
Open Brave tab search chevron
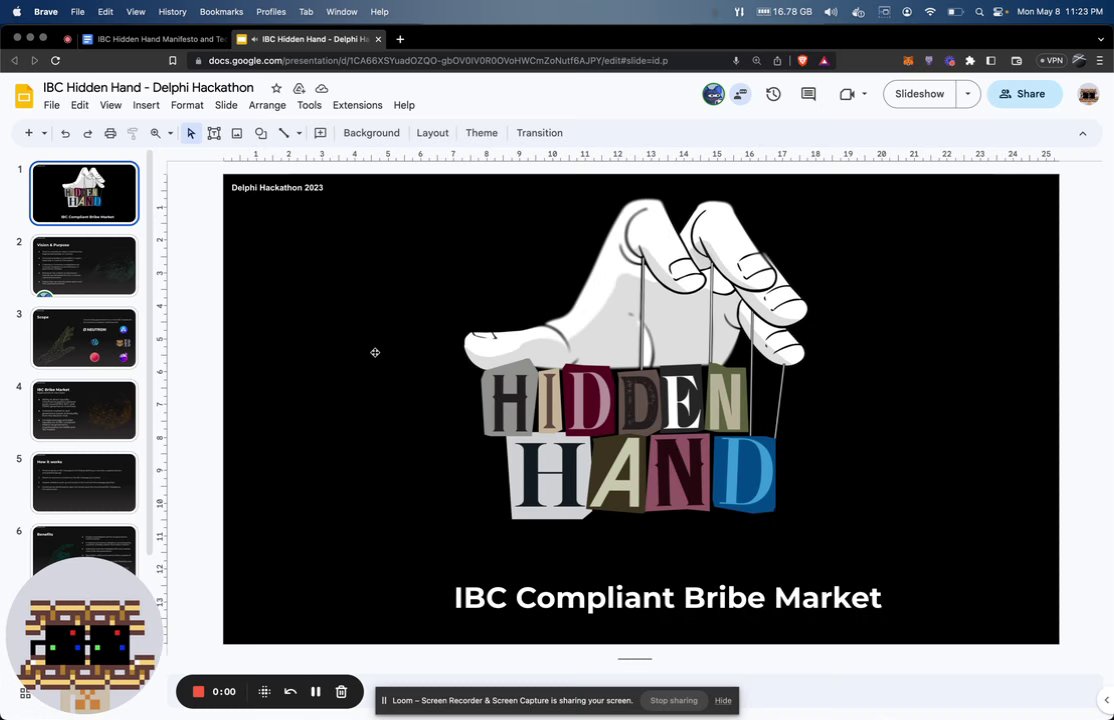pos(1101,39)
